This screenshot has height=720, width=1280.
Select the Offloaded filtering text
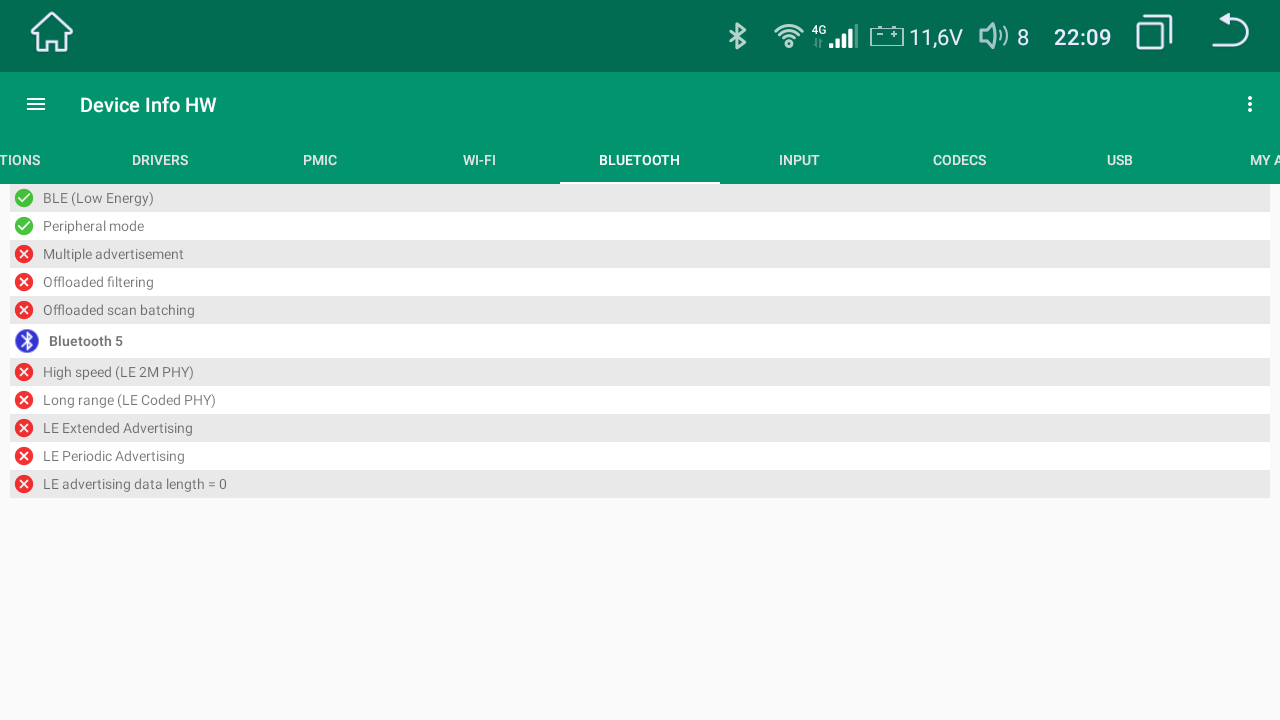(98, 282)
